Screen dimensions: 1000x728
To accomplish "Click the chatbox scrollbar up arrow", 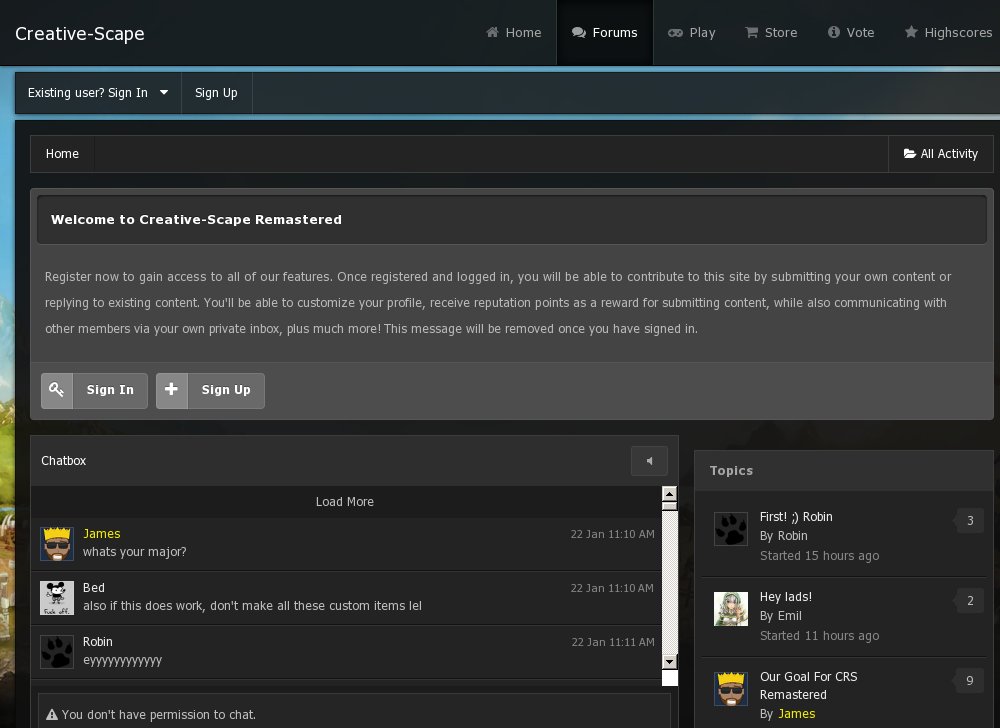I will tap(670, 493).
